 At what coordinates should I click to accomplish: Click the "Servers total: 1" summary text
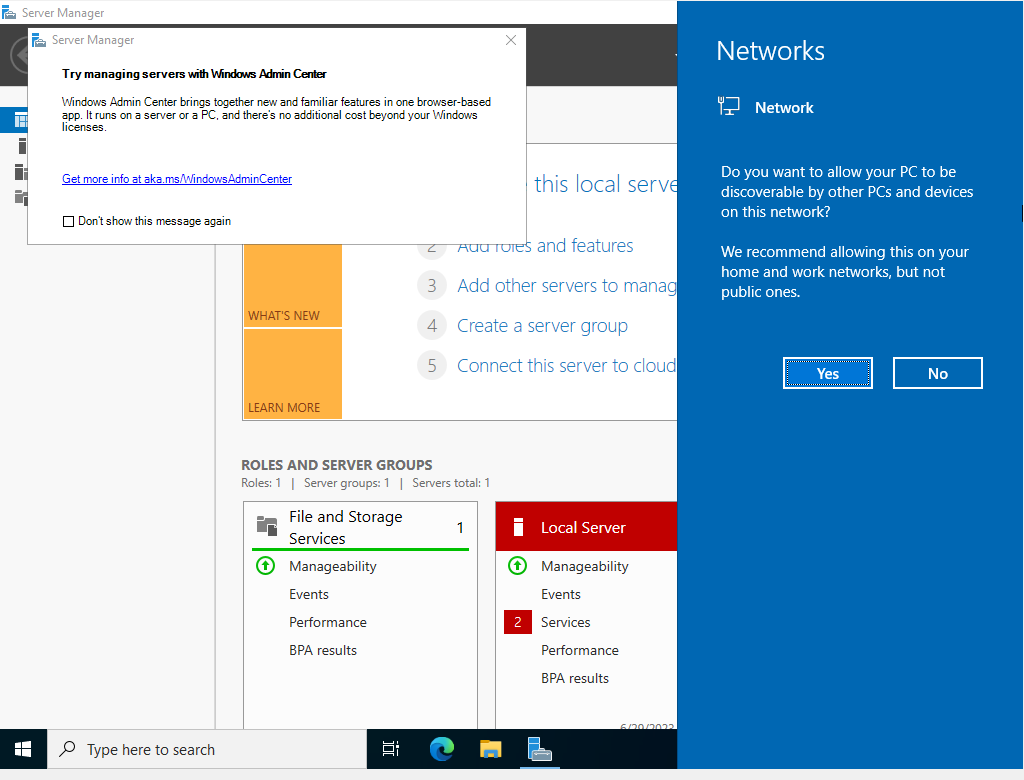coord(451,483)
